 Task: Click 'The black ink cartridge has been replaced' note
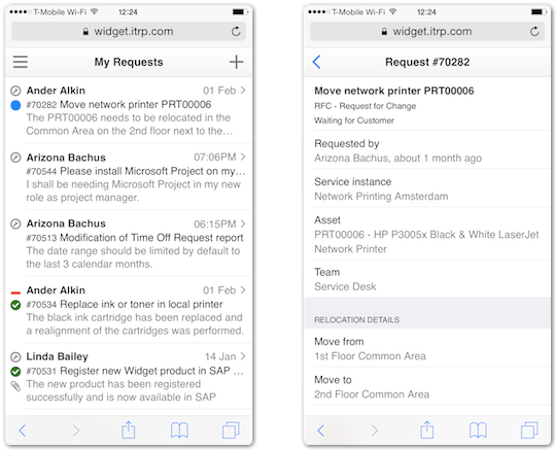click(135, 324)
